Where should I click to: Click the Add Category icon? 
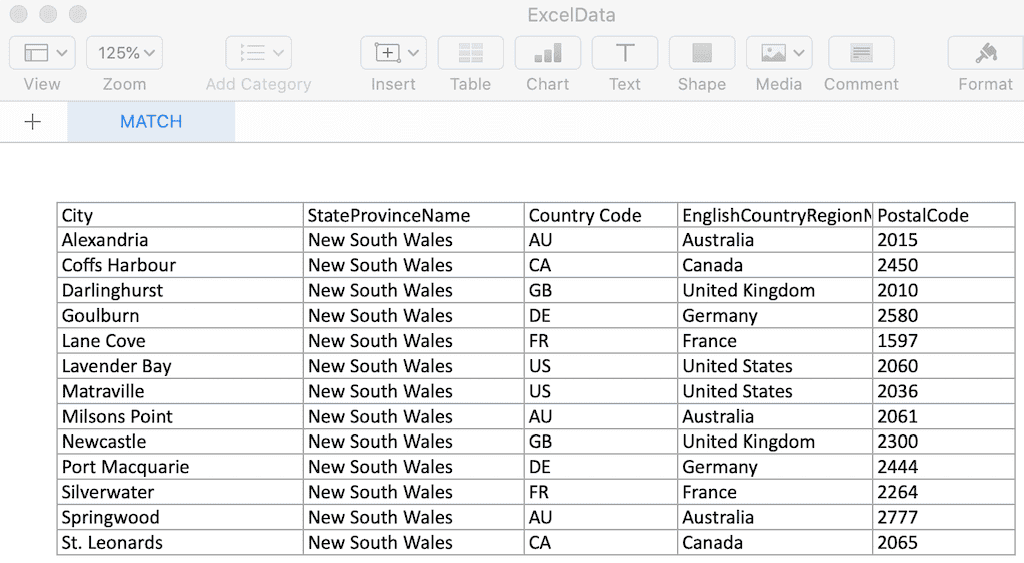[258, 53]
